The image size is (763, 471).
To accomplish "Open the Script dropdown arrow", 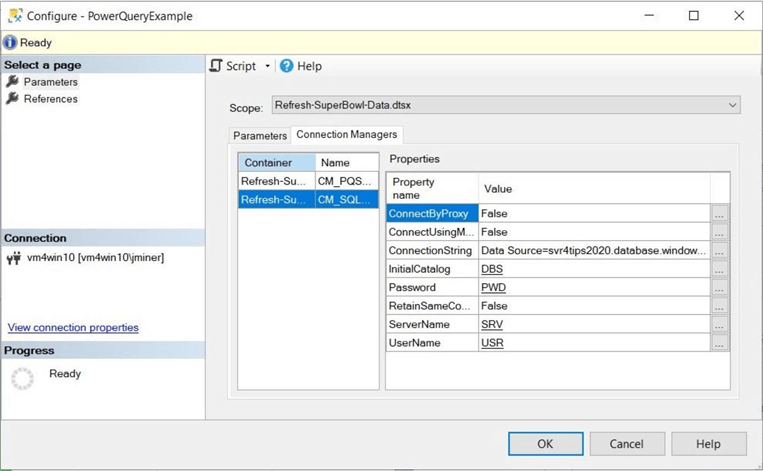I will pyautogui.click(x=267, y=67).
